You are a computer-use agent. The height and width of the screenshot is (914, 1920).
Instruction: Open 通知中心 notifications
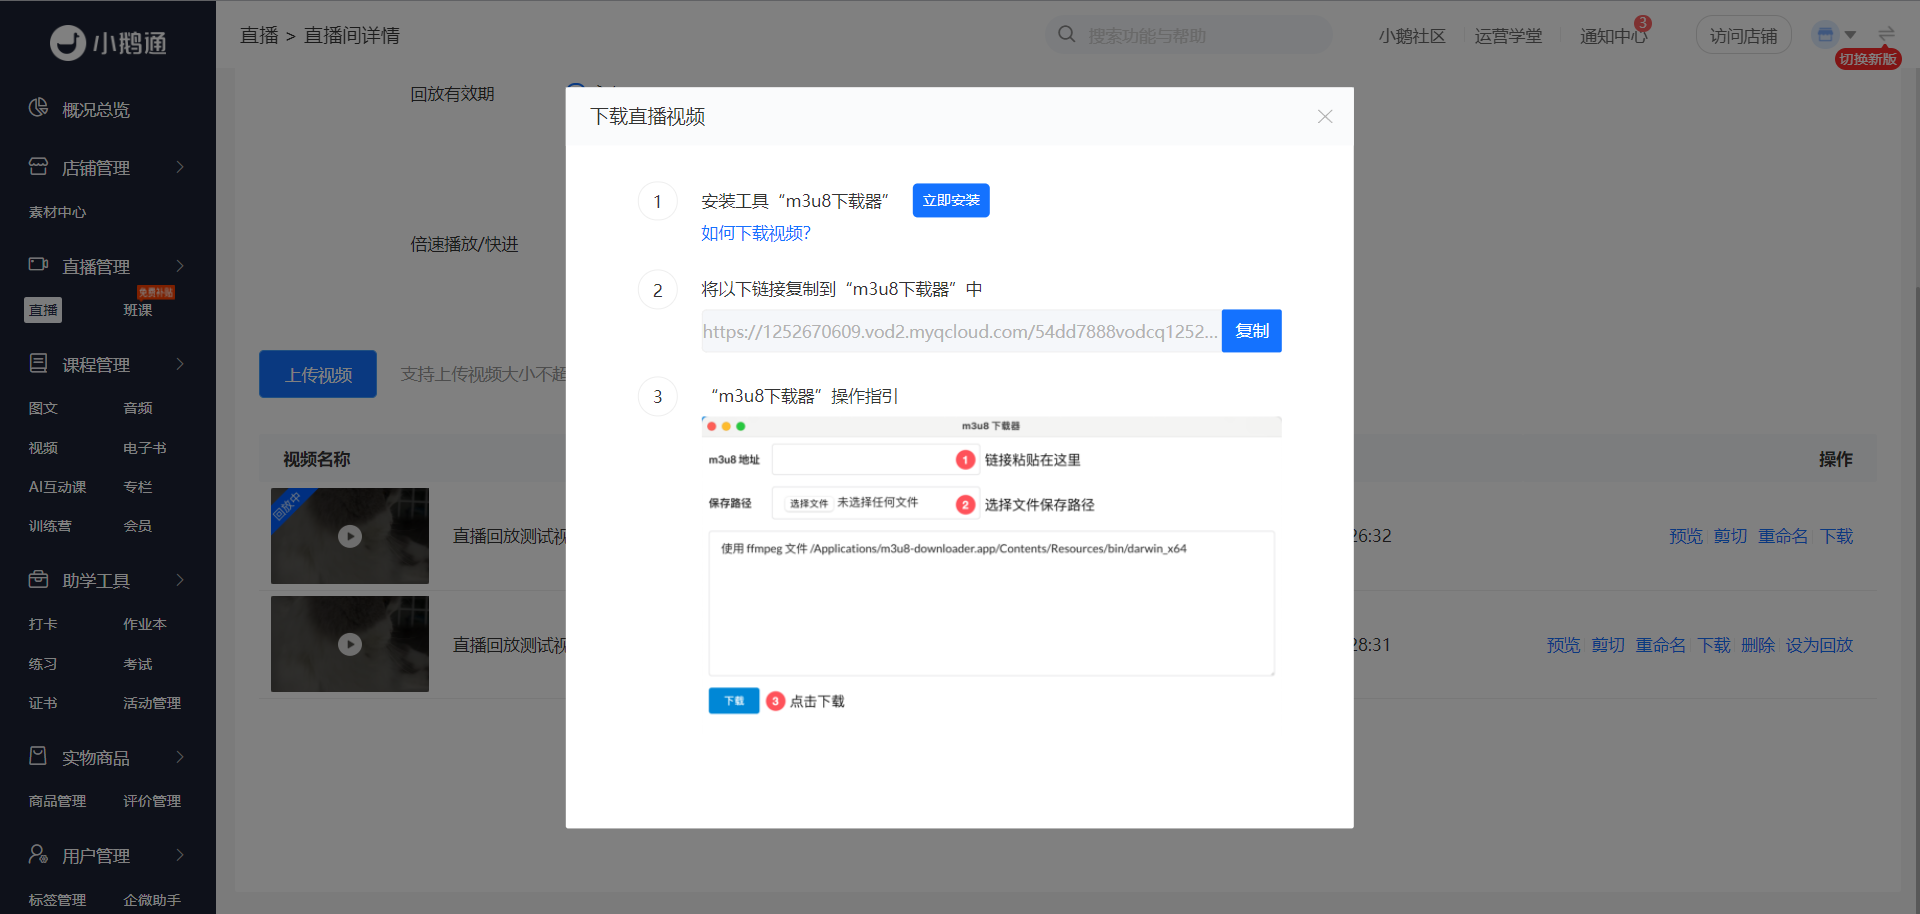(x=1613, y=36)
